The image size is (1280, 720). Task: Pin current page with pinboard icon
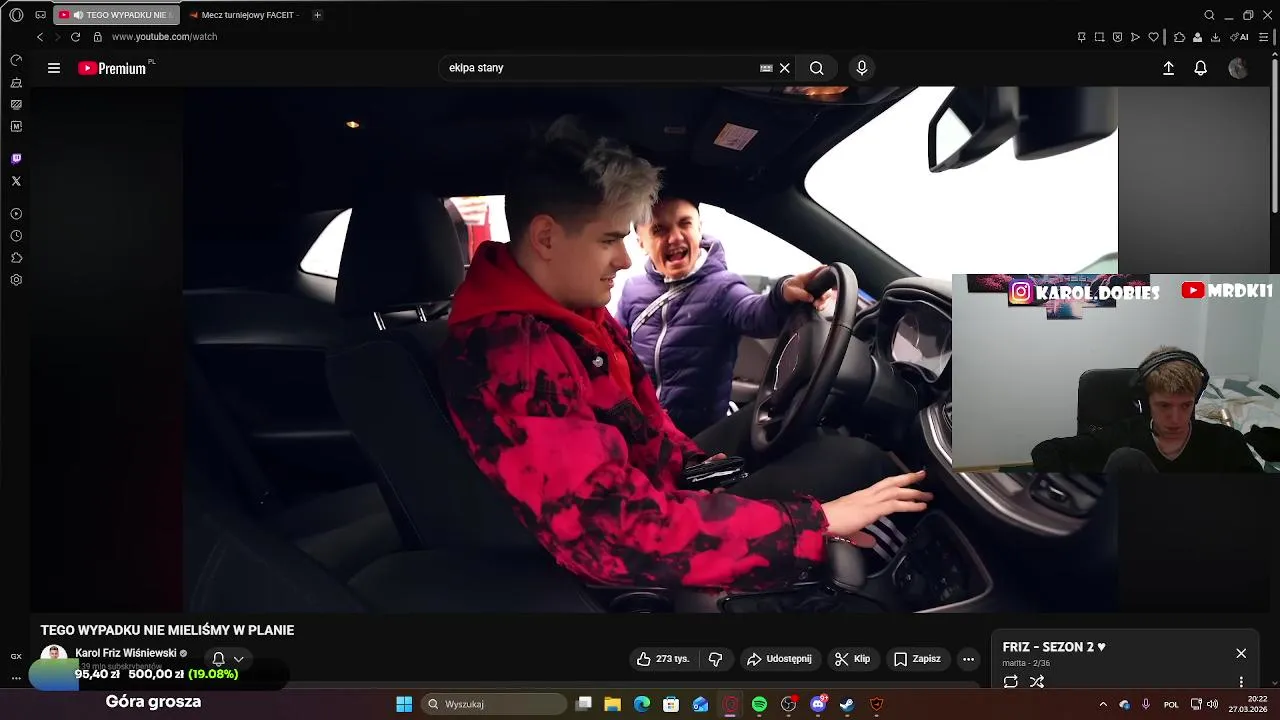pyautogui.click(x=1081, y=37)
